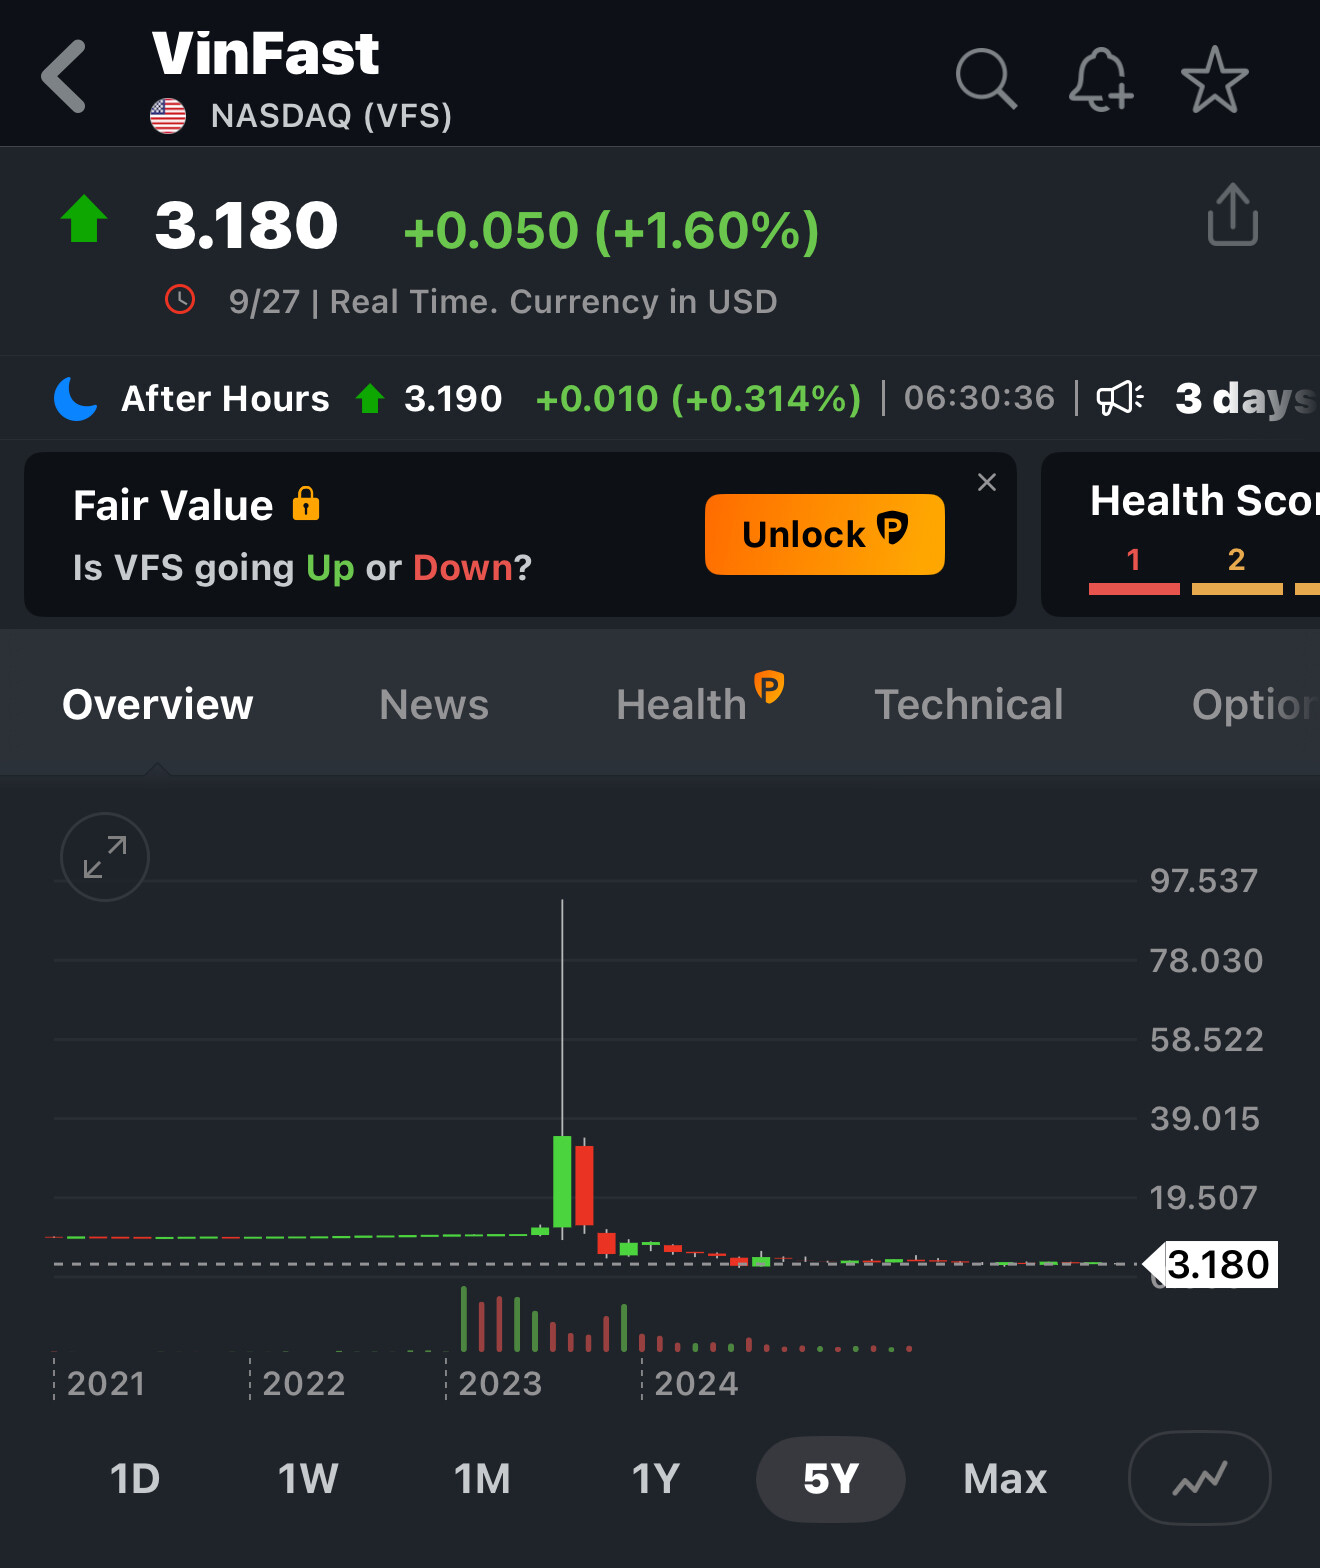This screenshot has height=1568, width=1320.
Task: Open the search magnifier icon
Action: click(x=986, y=78)
